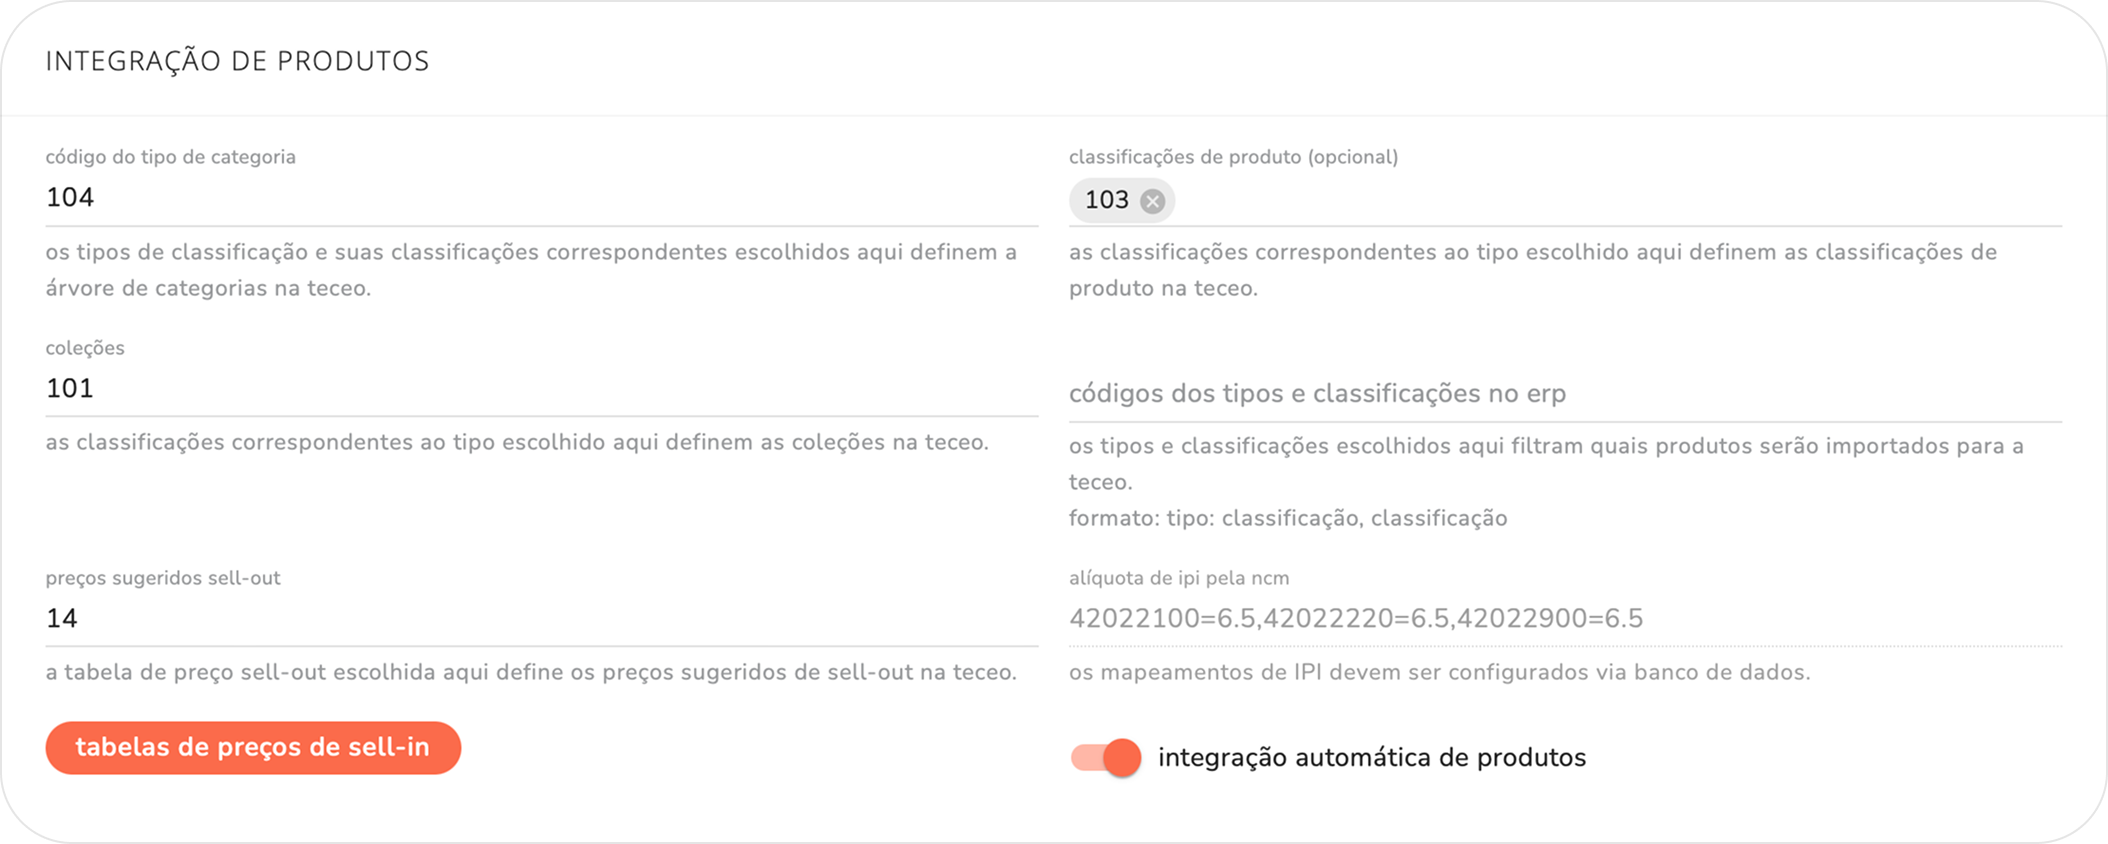Focus the códigos dos tipos e classificações field
Image resolution: width=2108 pixels, height=844 pixels.
[1564, 394]
